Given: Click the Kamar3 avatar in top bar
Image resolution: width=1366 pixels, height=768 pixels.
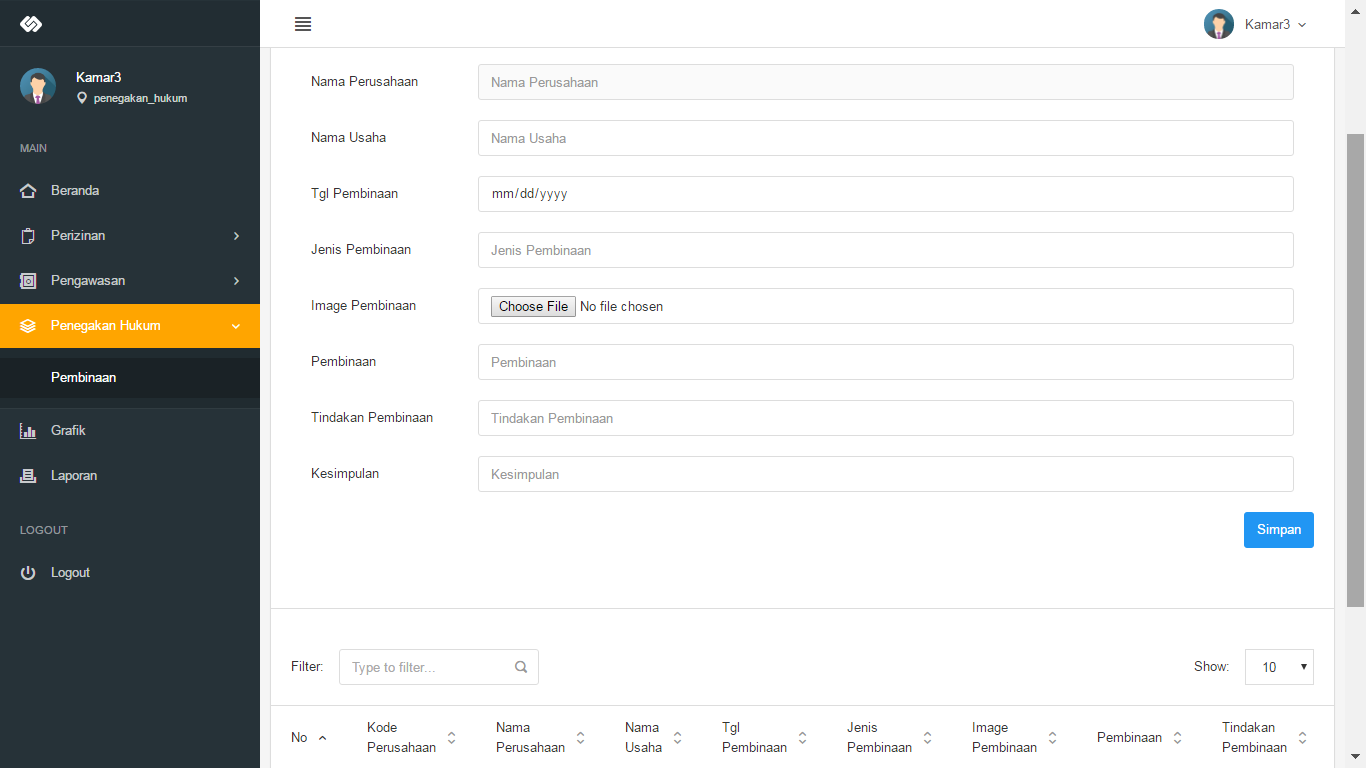Looking at the screenshot, I should [1218, 24].
